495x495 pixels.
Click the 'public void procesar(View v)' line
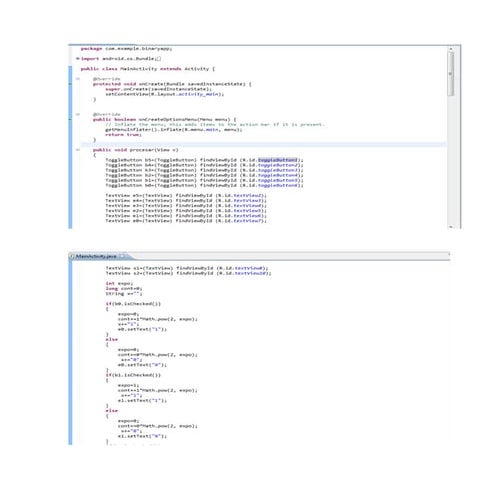(x=135, y=150)
